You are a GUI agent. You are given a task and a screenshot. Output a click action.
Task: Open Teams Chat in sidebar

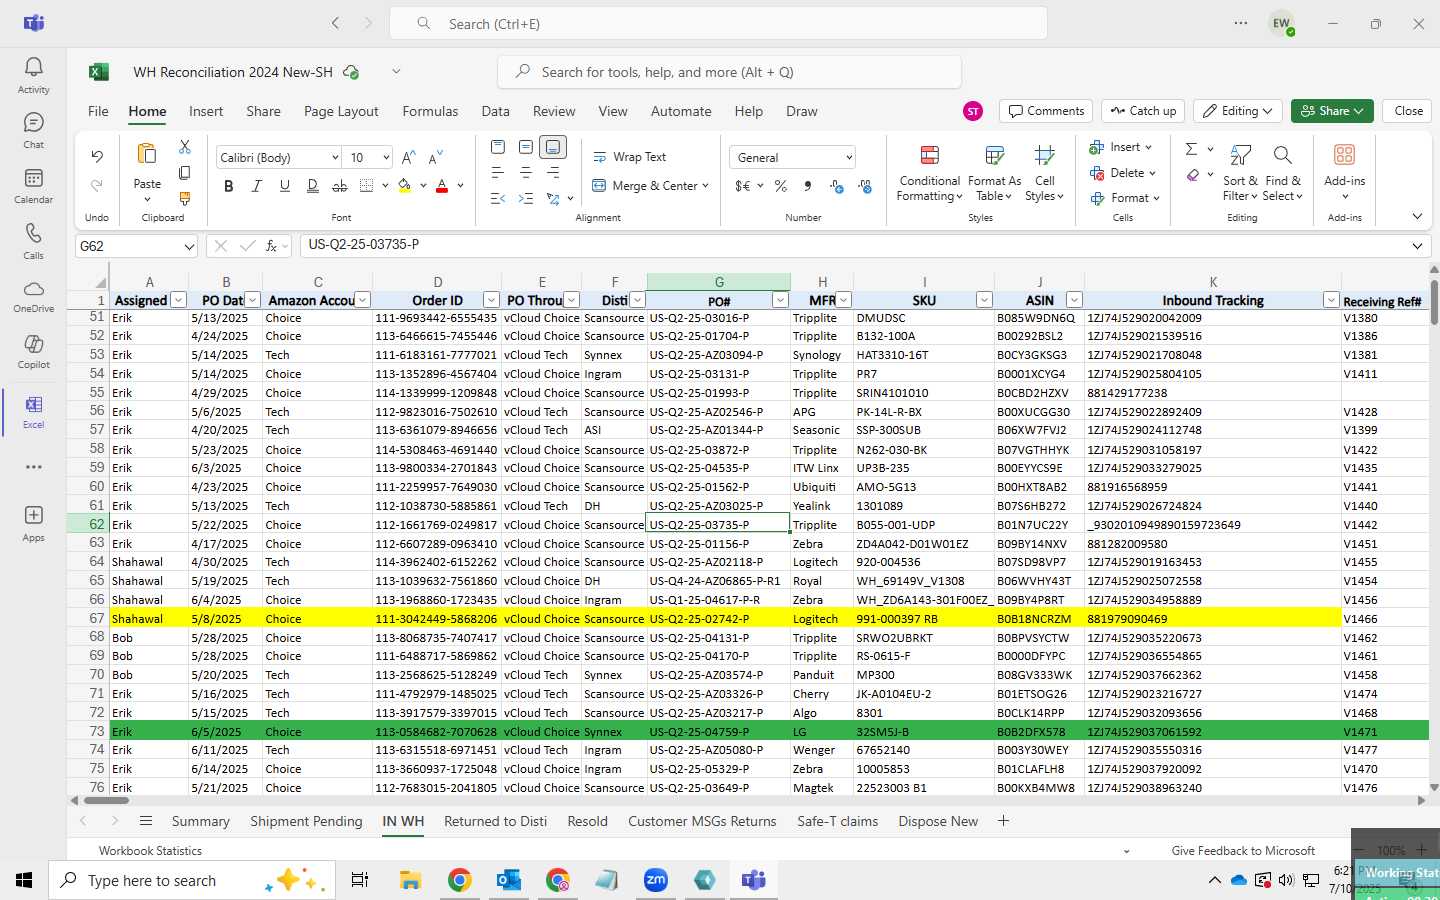(x=33, y=130)
